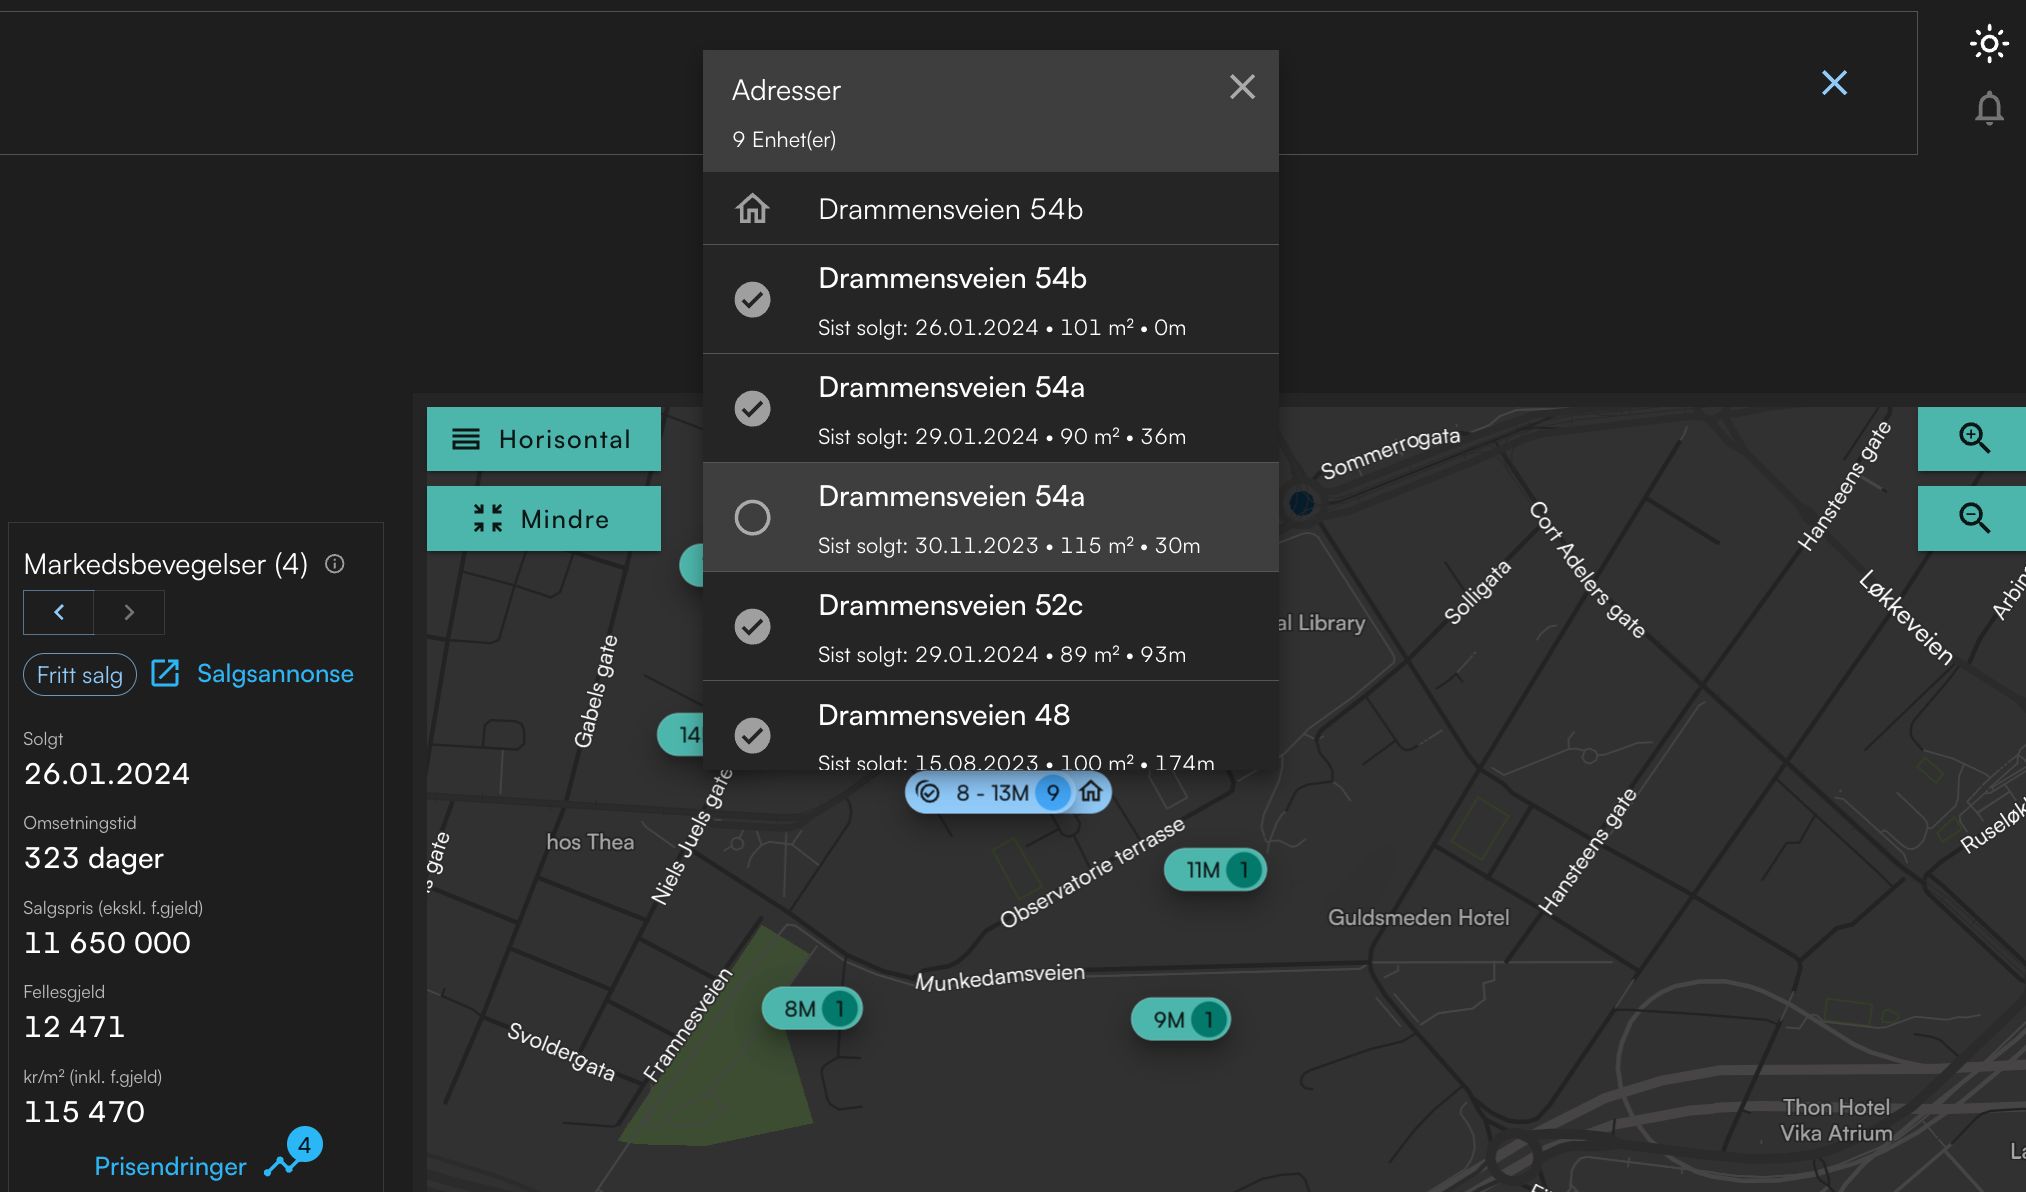Click the zoom out map button
This screenshot has width=2026, height=1192.
tap(1973, 518)
